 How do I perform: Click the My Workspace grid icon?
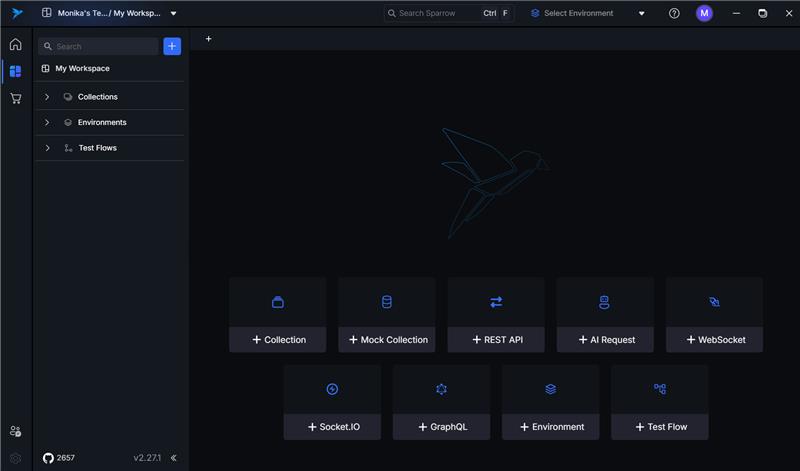pos(45,68)
